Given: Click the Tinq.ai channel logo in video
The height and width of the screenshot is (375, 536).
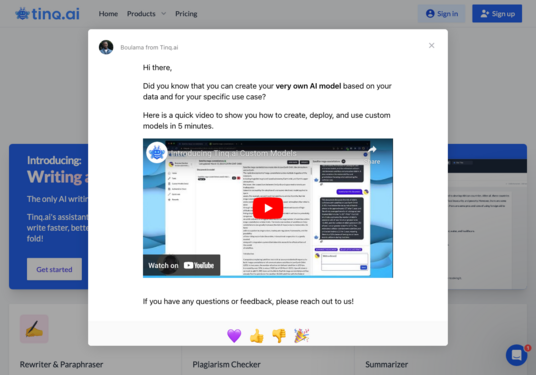Looking at the screenshot, I should pyautogui.click(x=157, y=152).
